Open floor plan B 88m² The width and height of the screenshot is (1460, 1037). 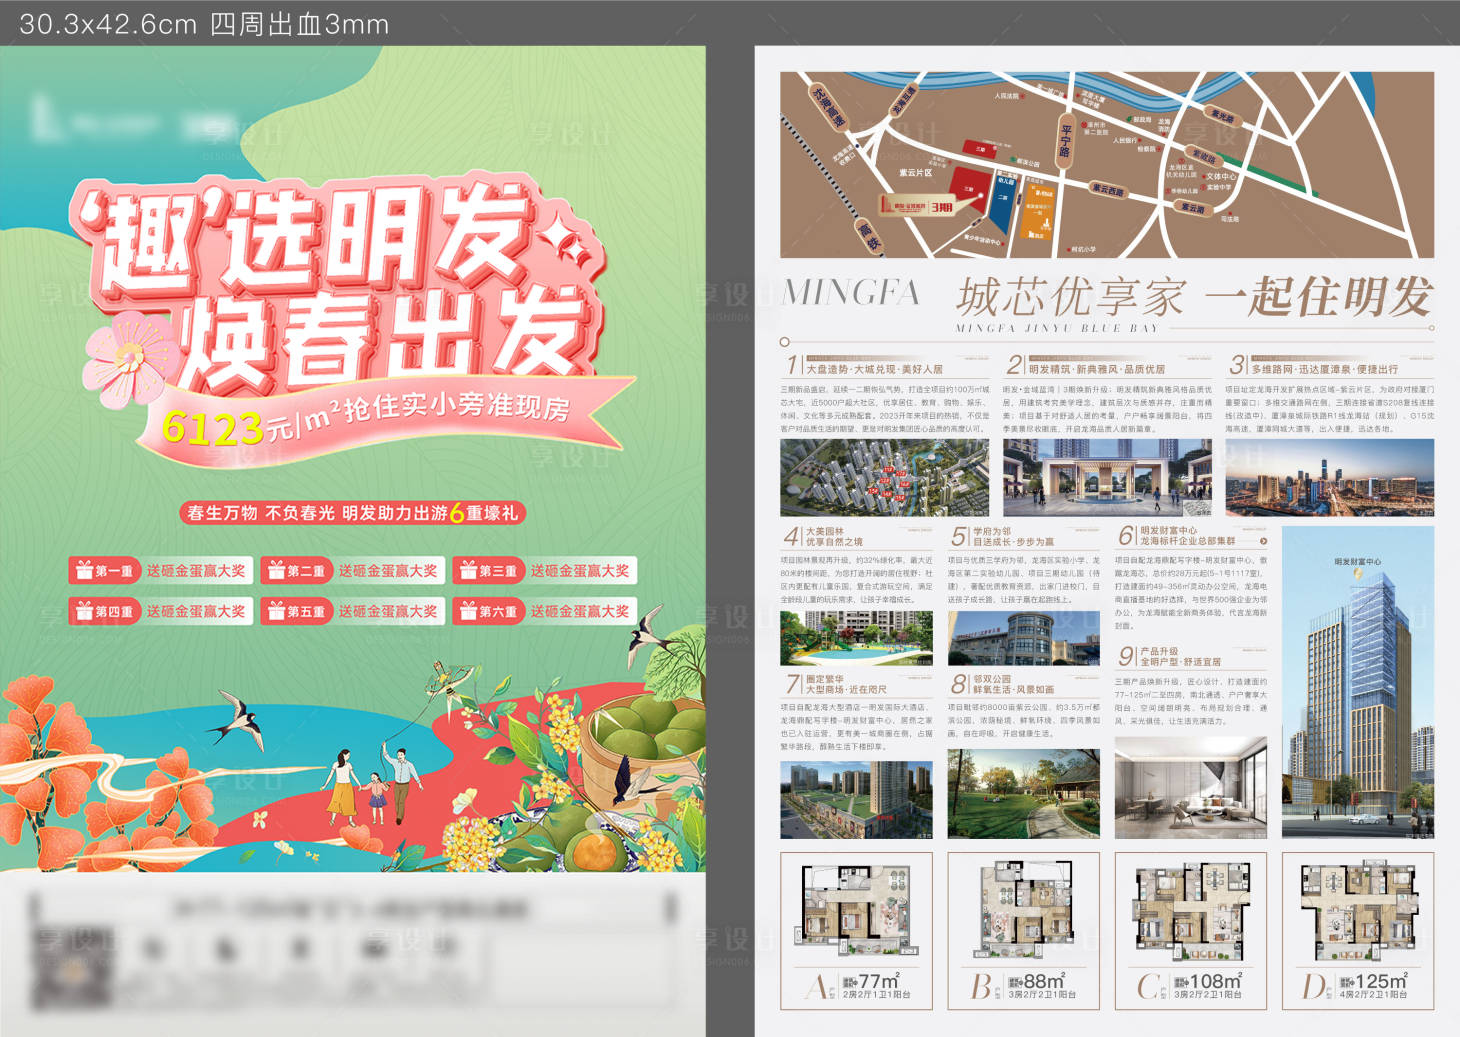pyautogui.click(x=1023, y=930)
